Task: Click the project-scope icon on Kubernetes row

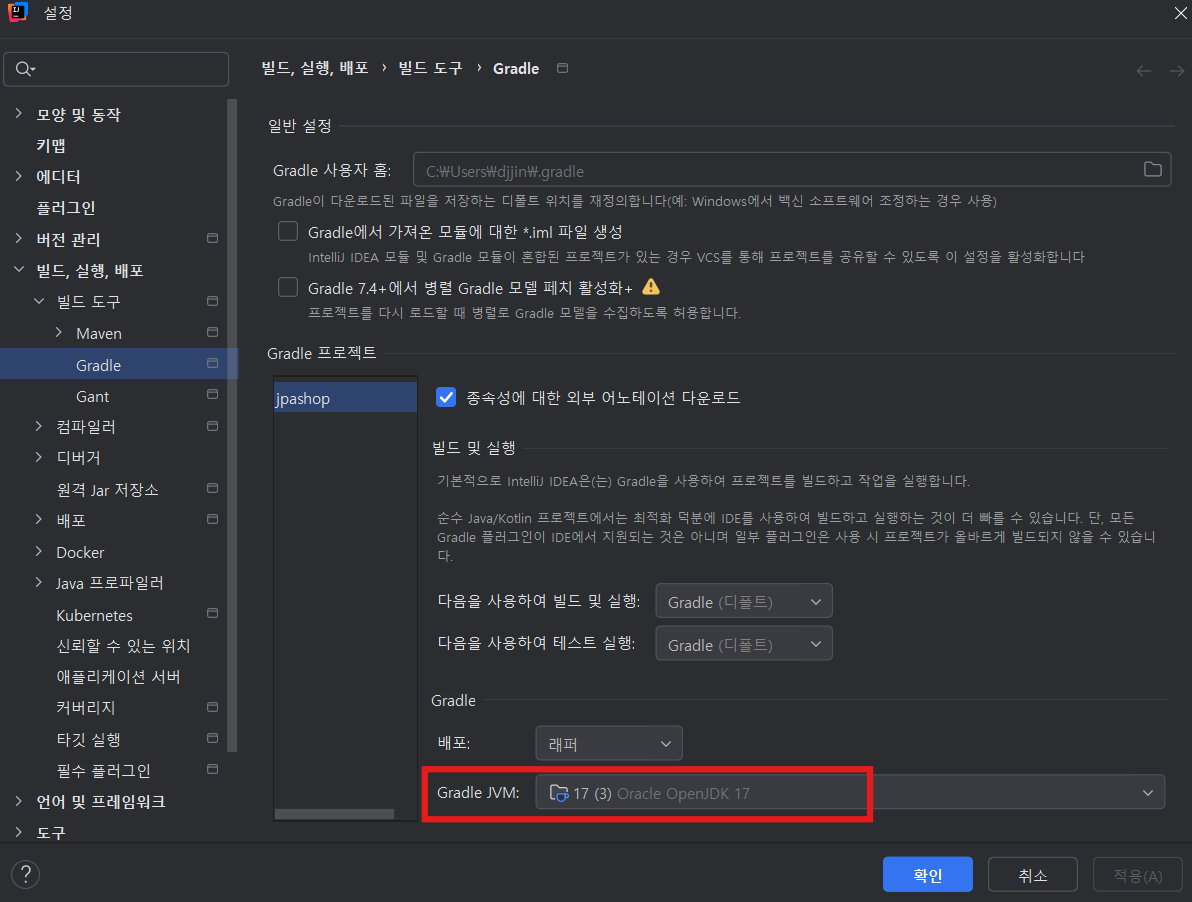Action: pyautogui.click(x=213, y=613)
